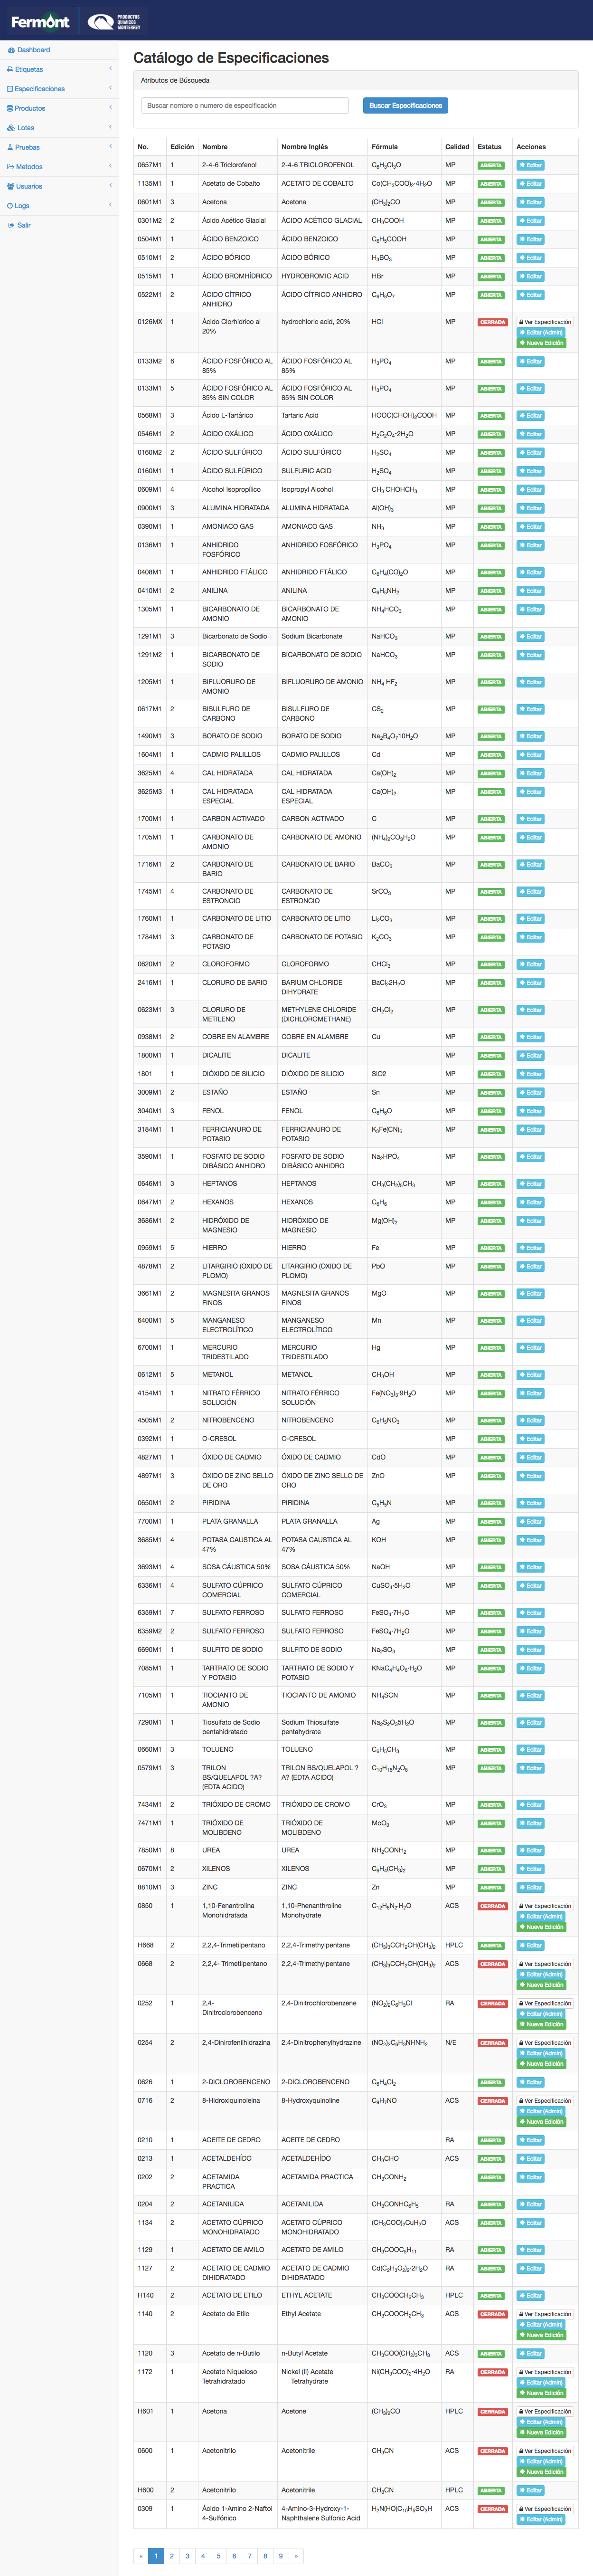Image resolution: width=593 pixels, height=2576 pixels.
Task: Click the Etiquetas printer icon
Action: click(11, 70)
